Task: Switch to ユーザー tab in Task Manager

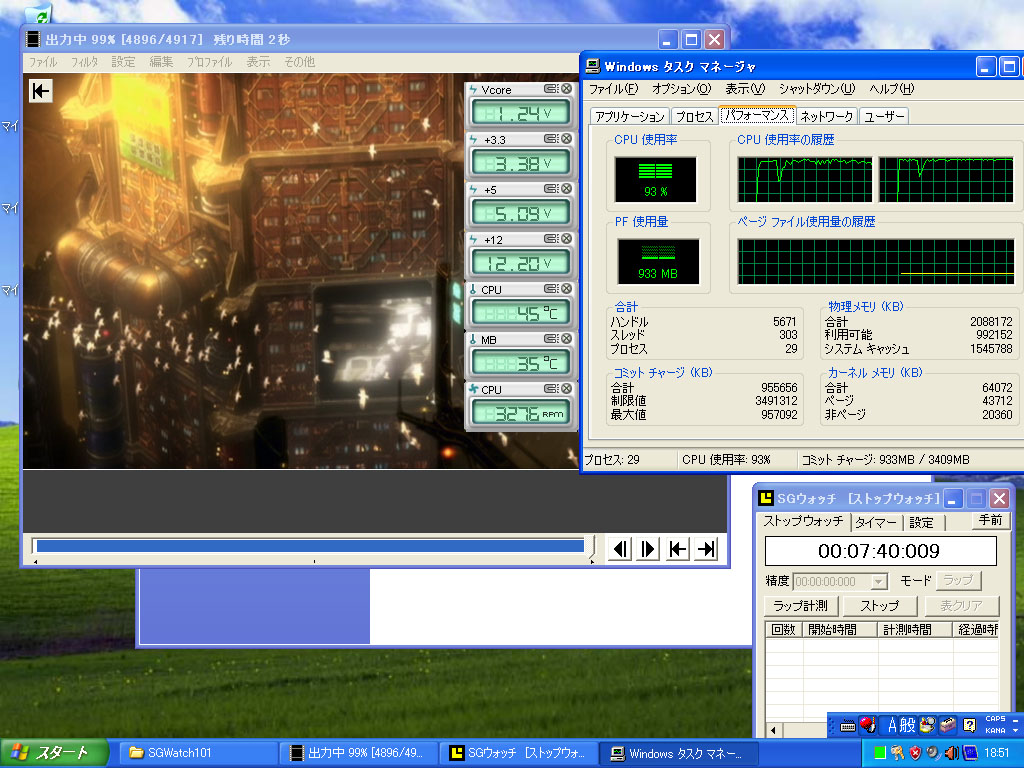Action: (884, 116)
